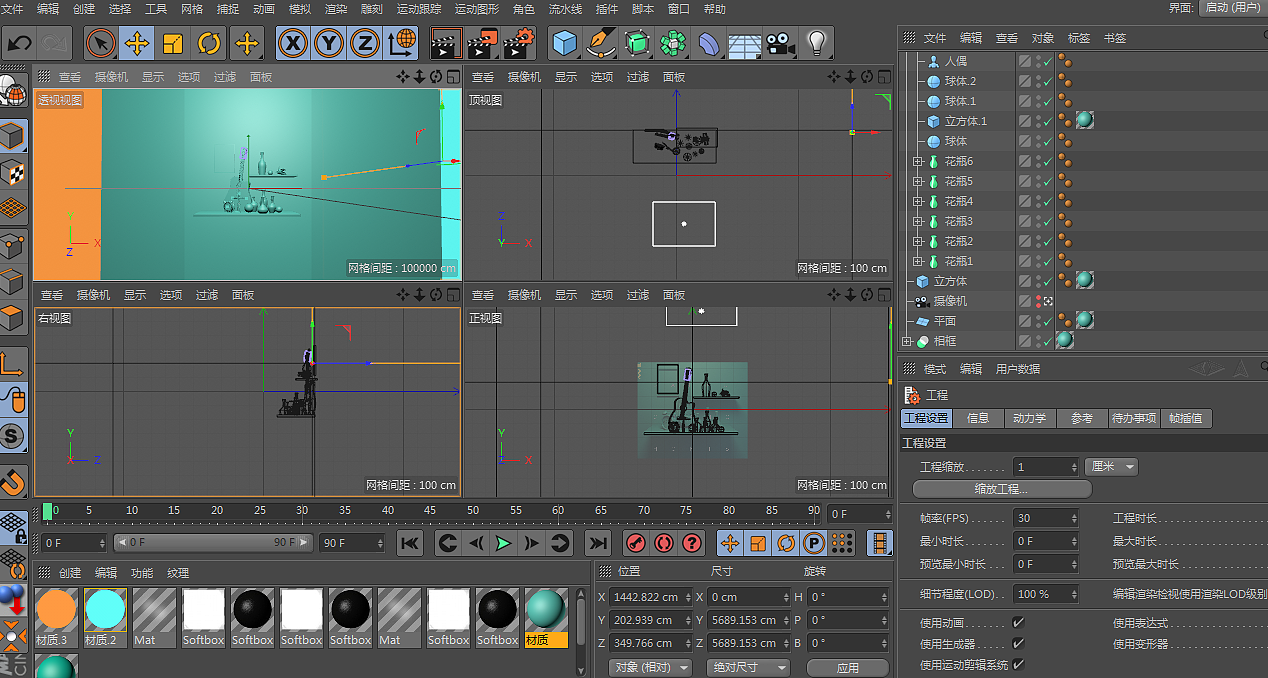
Task: Select the orange 材质.3 material swatch
Action: coord(56,608)
